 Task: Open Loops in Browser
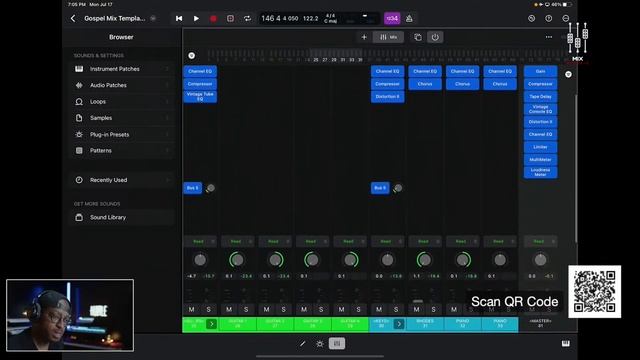(122, 102)
